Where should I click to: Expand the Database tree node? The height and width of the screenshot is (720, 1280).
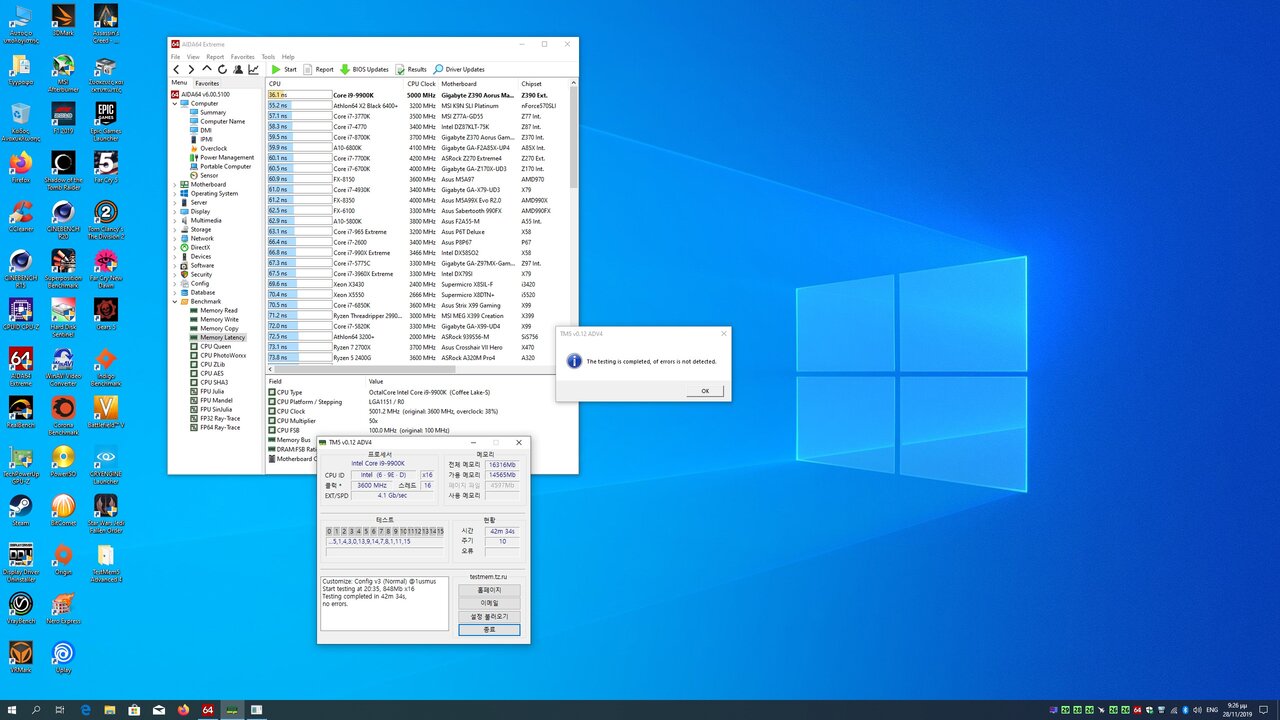click(174, 292)
